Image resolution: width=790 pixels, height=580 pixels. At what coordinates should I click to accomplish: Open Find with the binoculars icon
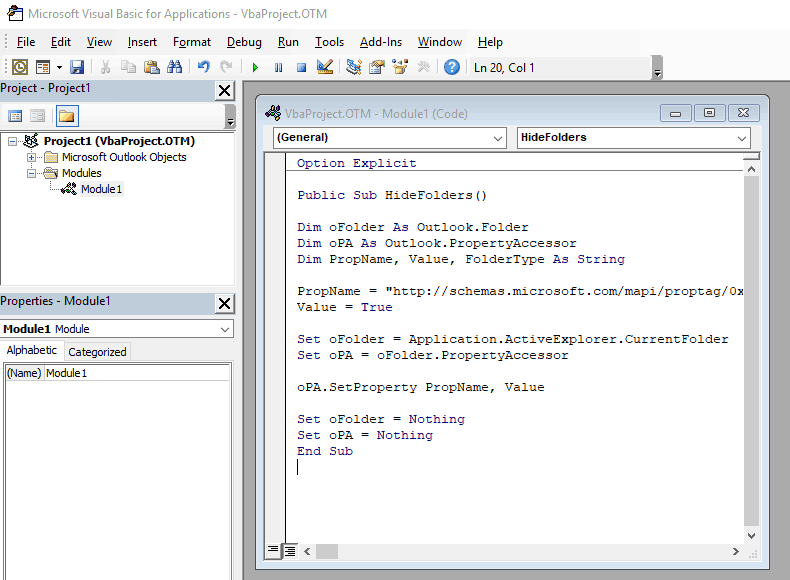(x=174, y=67)
